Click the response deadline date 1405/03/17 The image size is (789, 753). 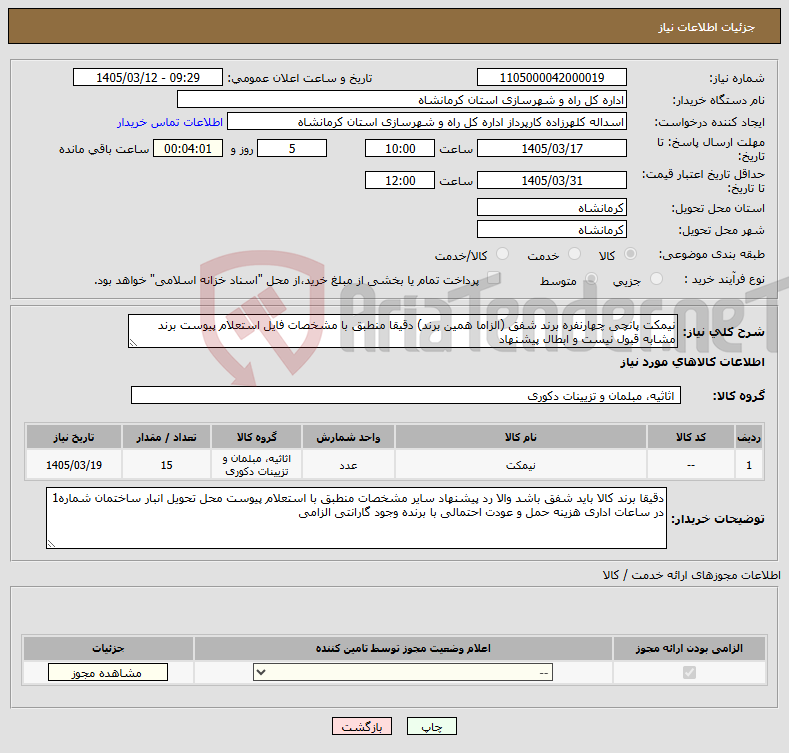click(551, 148)
